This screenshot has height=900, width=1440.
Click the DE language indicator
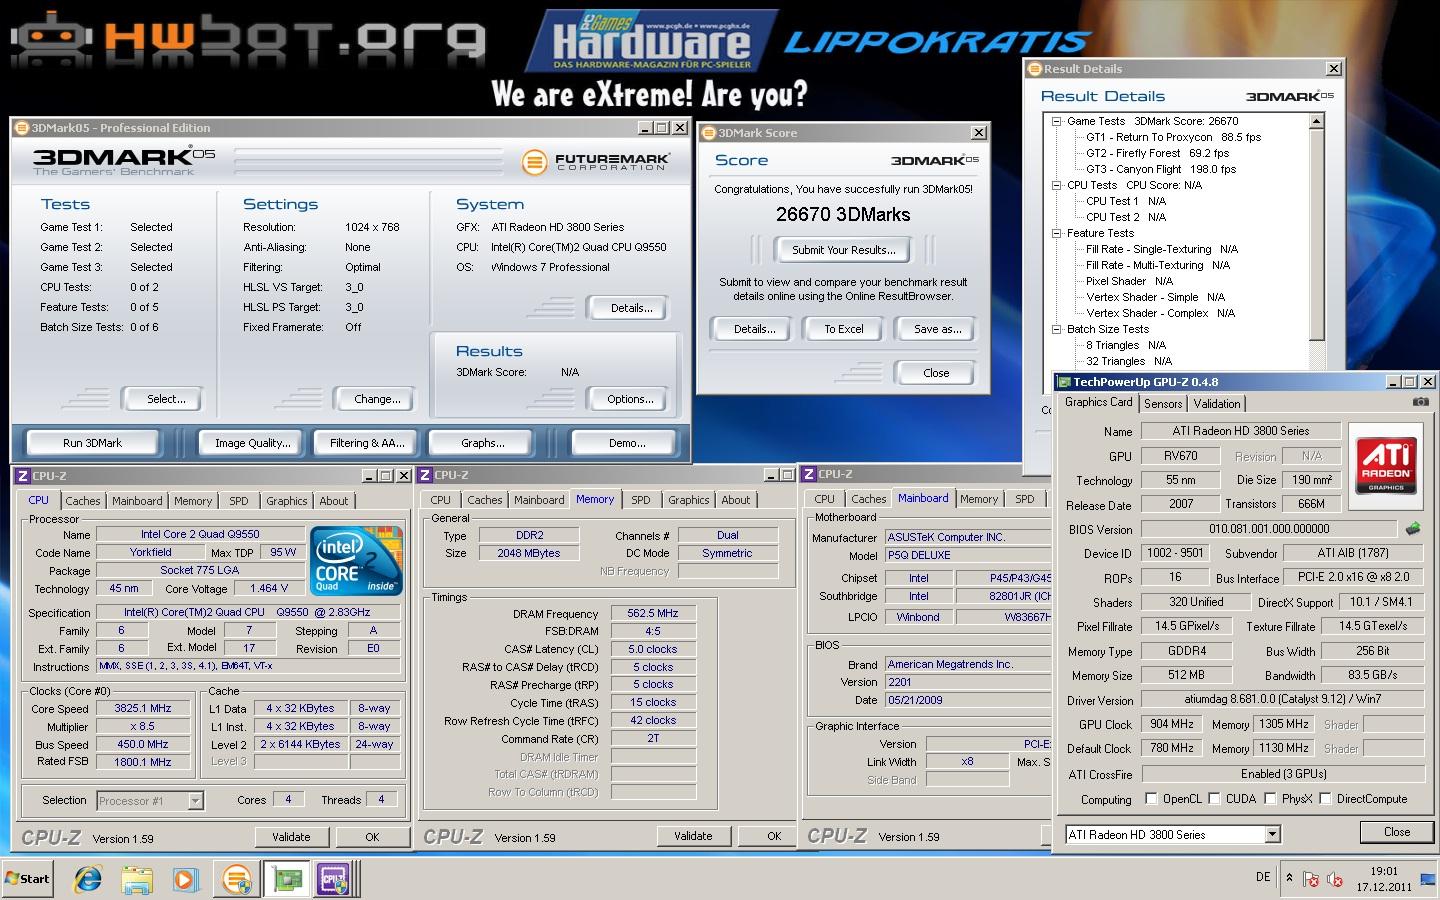pyautogui.click(x=1263, y=877)
